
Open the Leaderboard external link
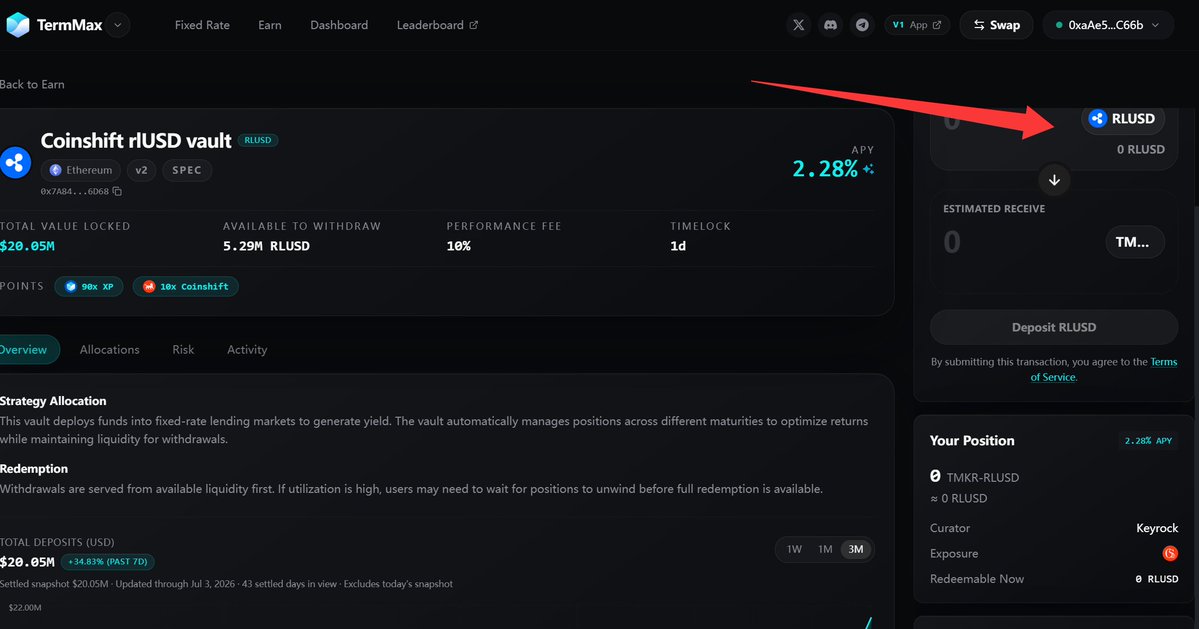pos(437,25)
